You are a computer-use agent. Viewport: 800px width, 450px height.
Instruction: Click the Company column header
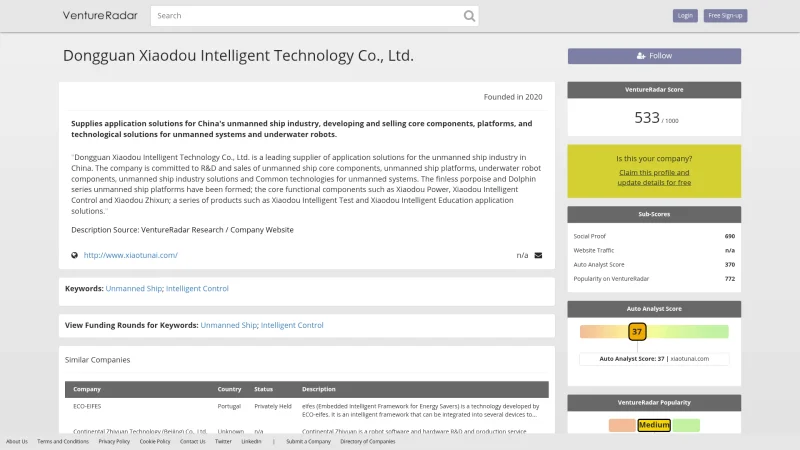point(87,389)
